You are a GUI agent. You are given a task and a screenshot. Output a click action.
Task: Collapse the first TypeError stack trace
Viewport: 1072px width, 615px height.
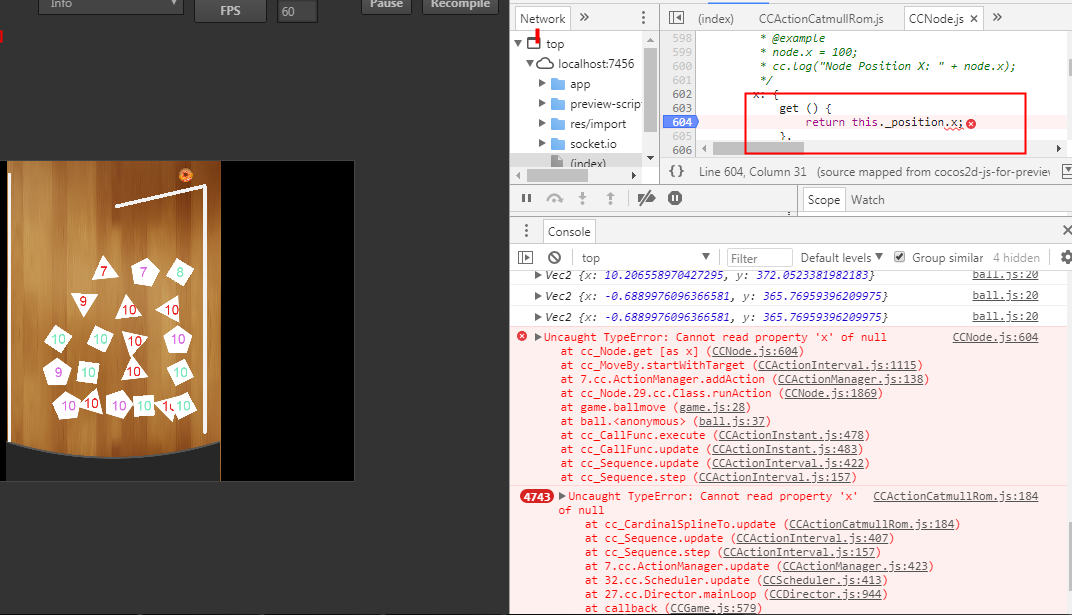538,337
